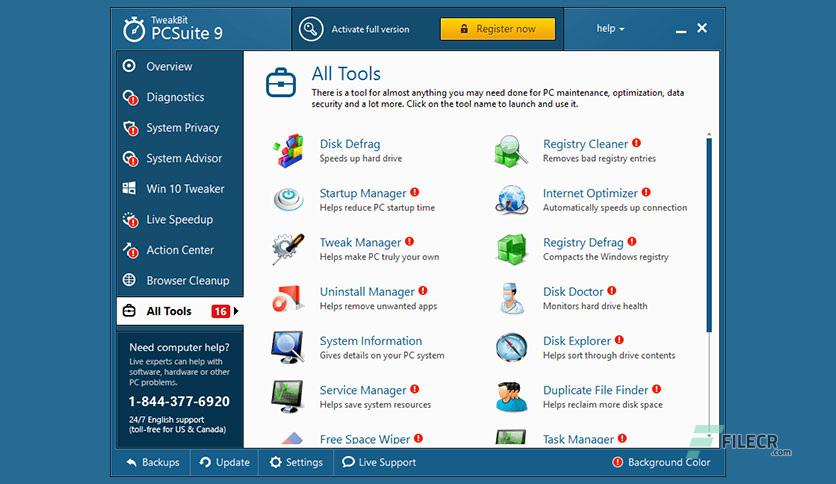Expand the help dropdown menu
Viewport: 836px width, 484px height.
click(x=610, y=29)
